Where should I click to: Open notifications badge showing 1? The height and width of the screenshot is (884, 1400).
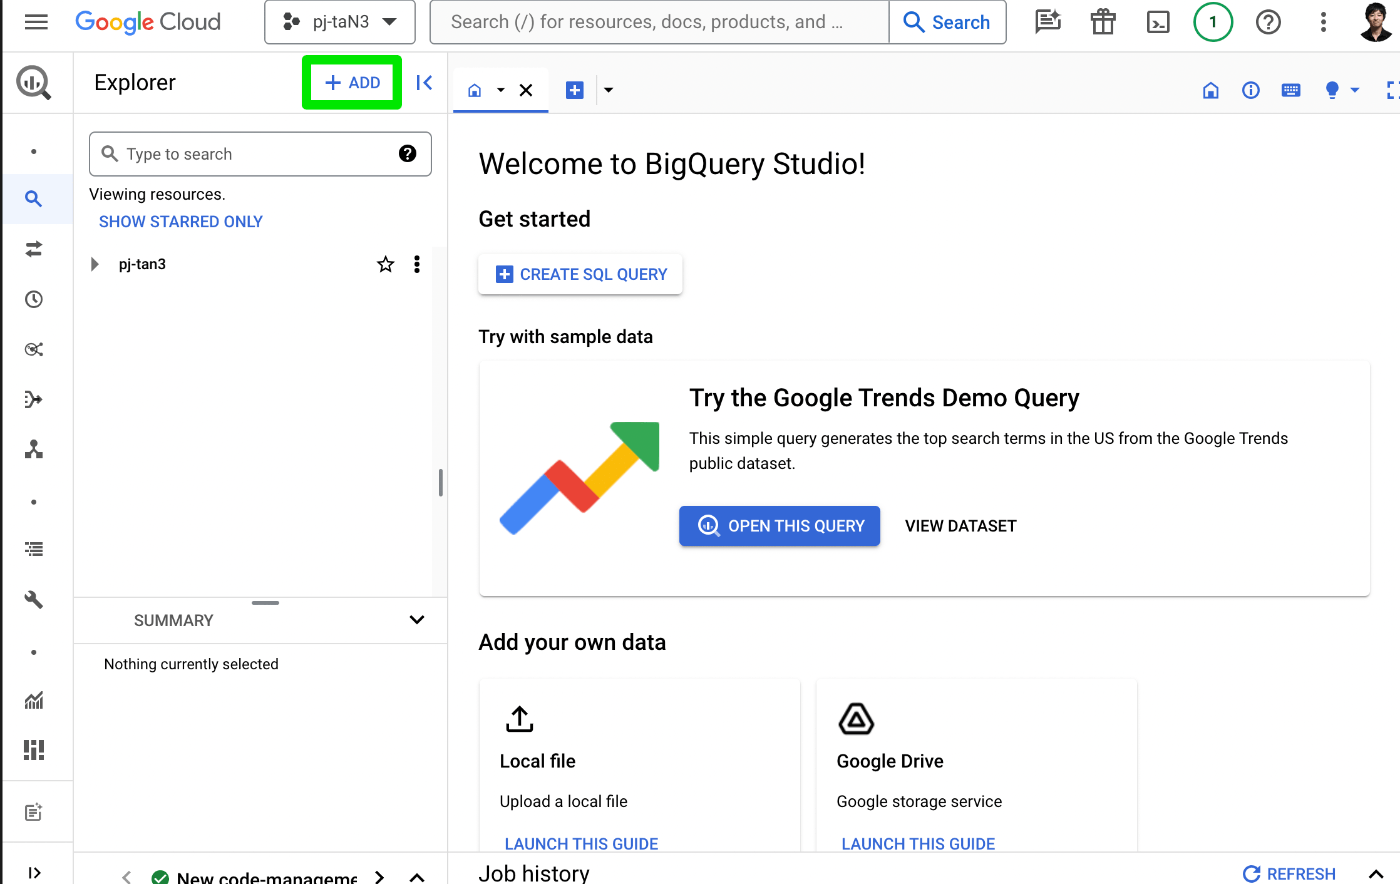[1213, 22]
